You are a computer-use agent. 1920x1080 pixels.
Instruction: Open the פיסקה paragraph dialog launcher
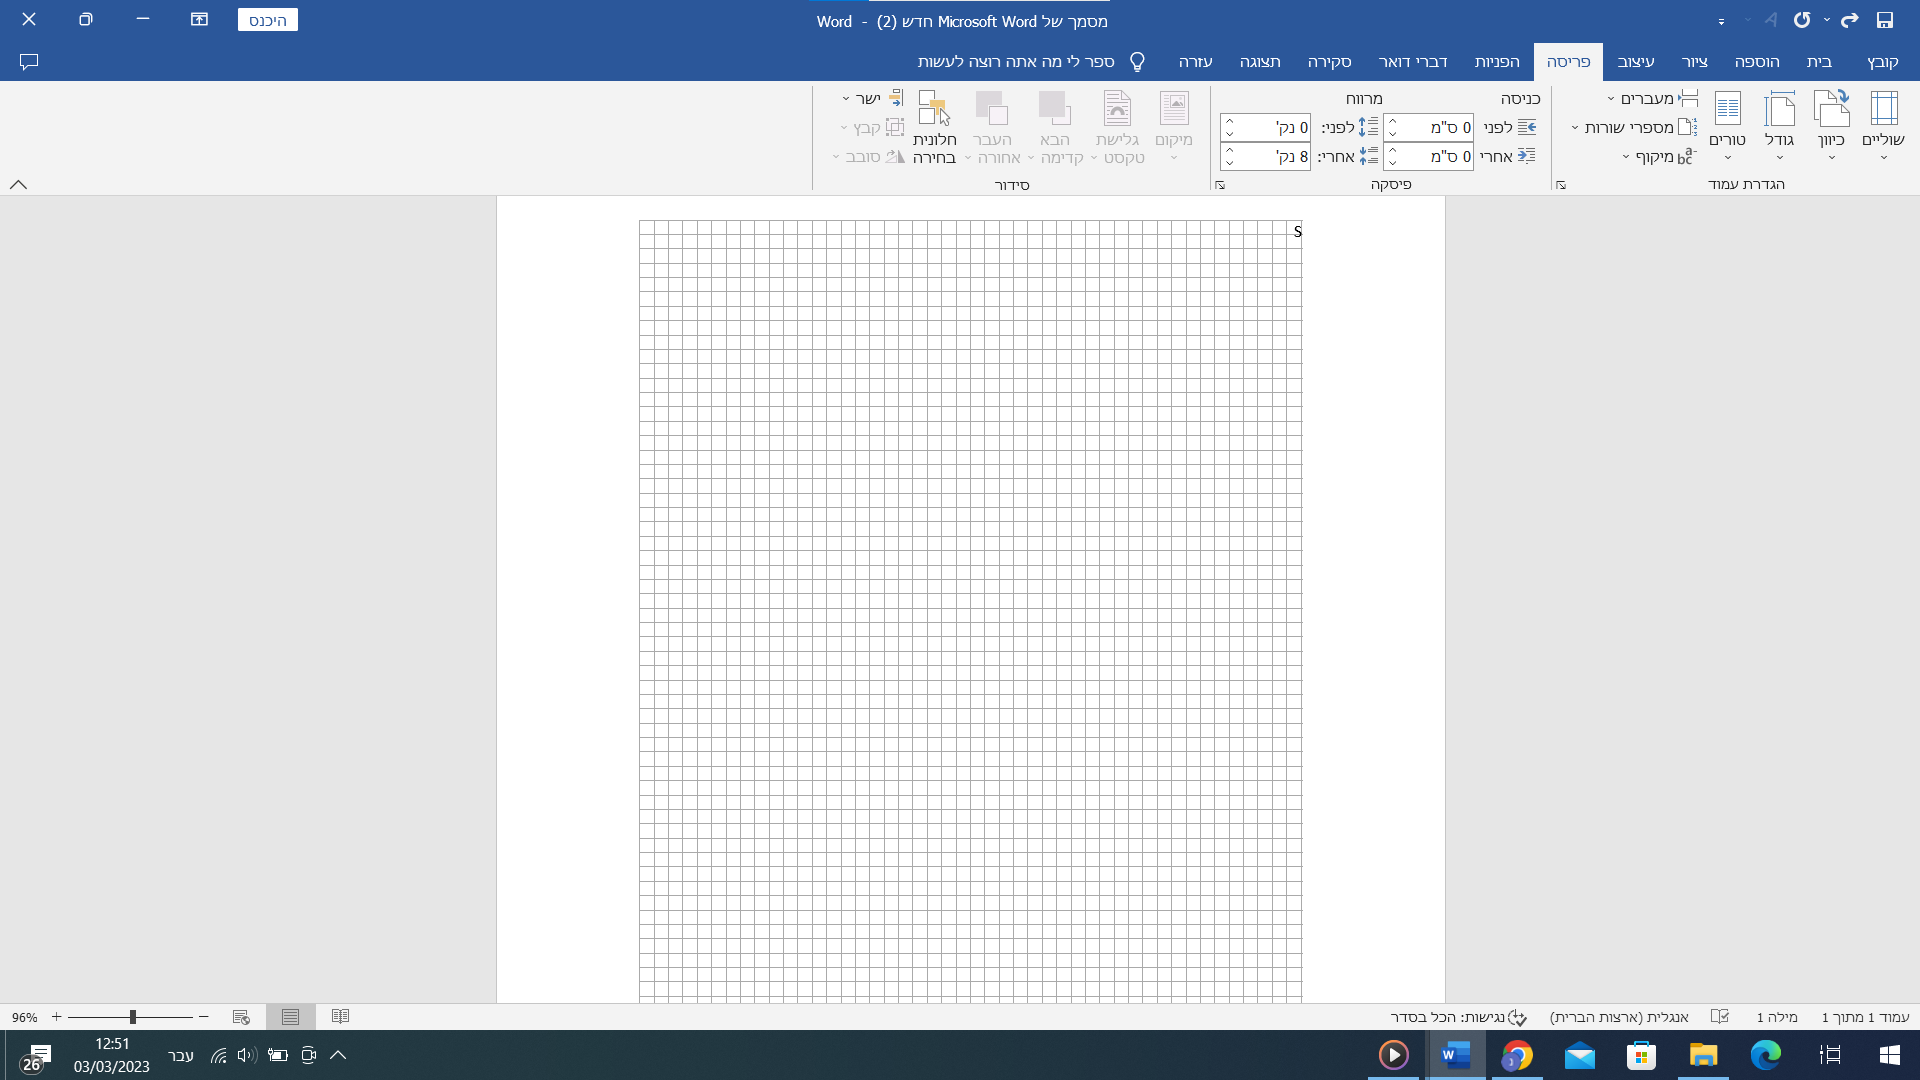pos(1220,185)
